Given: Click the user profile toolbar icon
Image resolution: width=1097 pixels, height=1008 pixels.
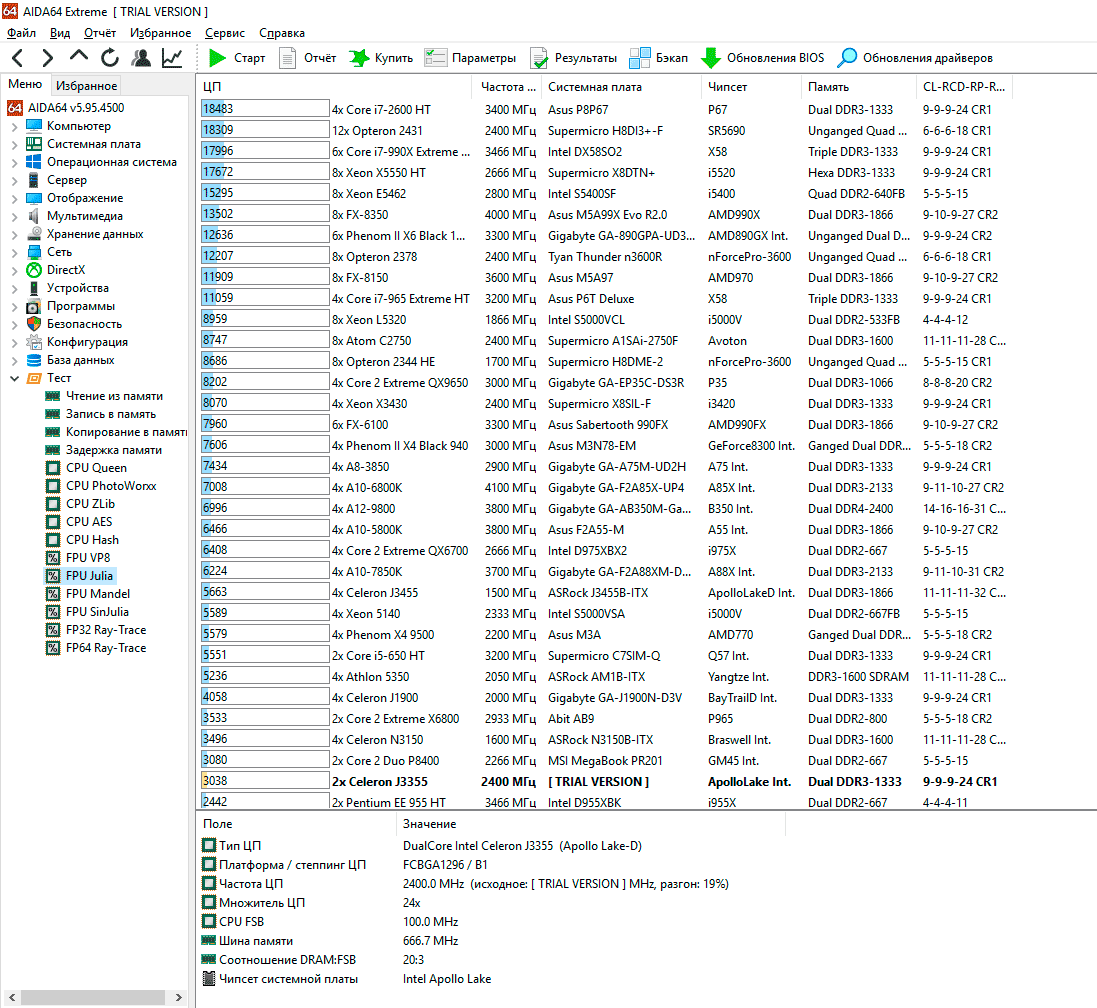Looking at the screenshot, I should 141,58.
